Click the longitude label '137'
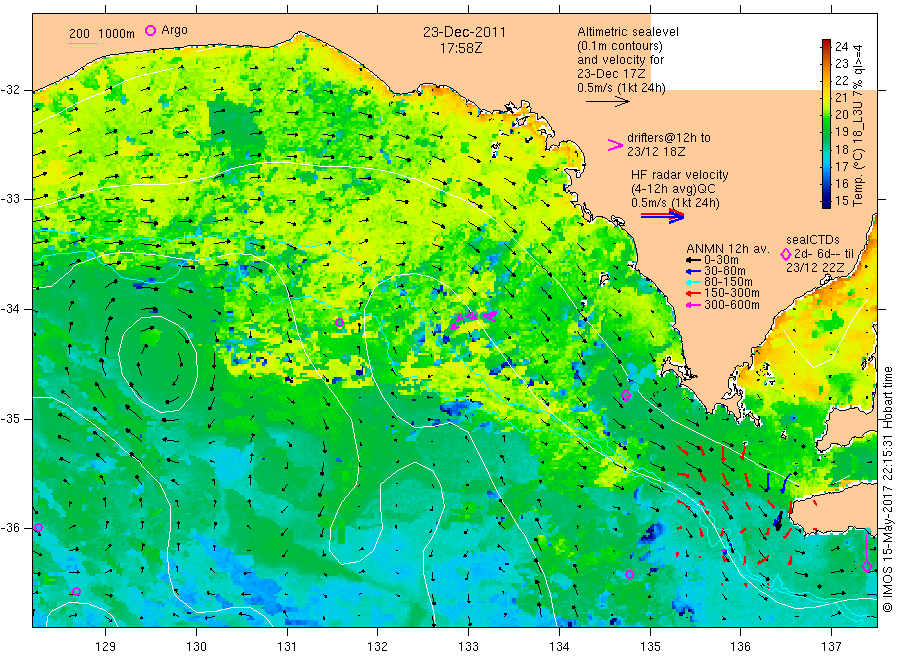 (831, 647)
